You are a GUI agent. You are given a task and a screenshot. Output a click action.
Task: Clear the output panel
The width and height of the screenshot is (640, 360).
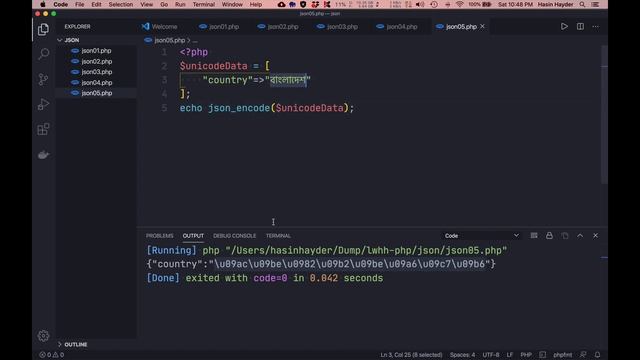(x=534, y=236)
